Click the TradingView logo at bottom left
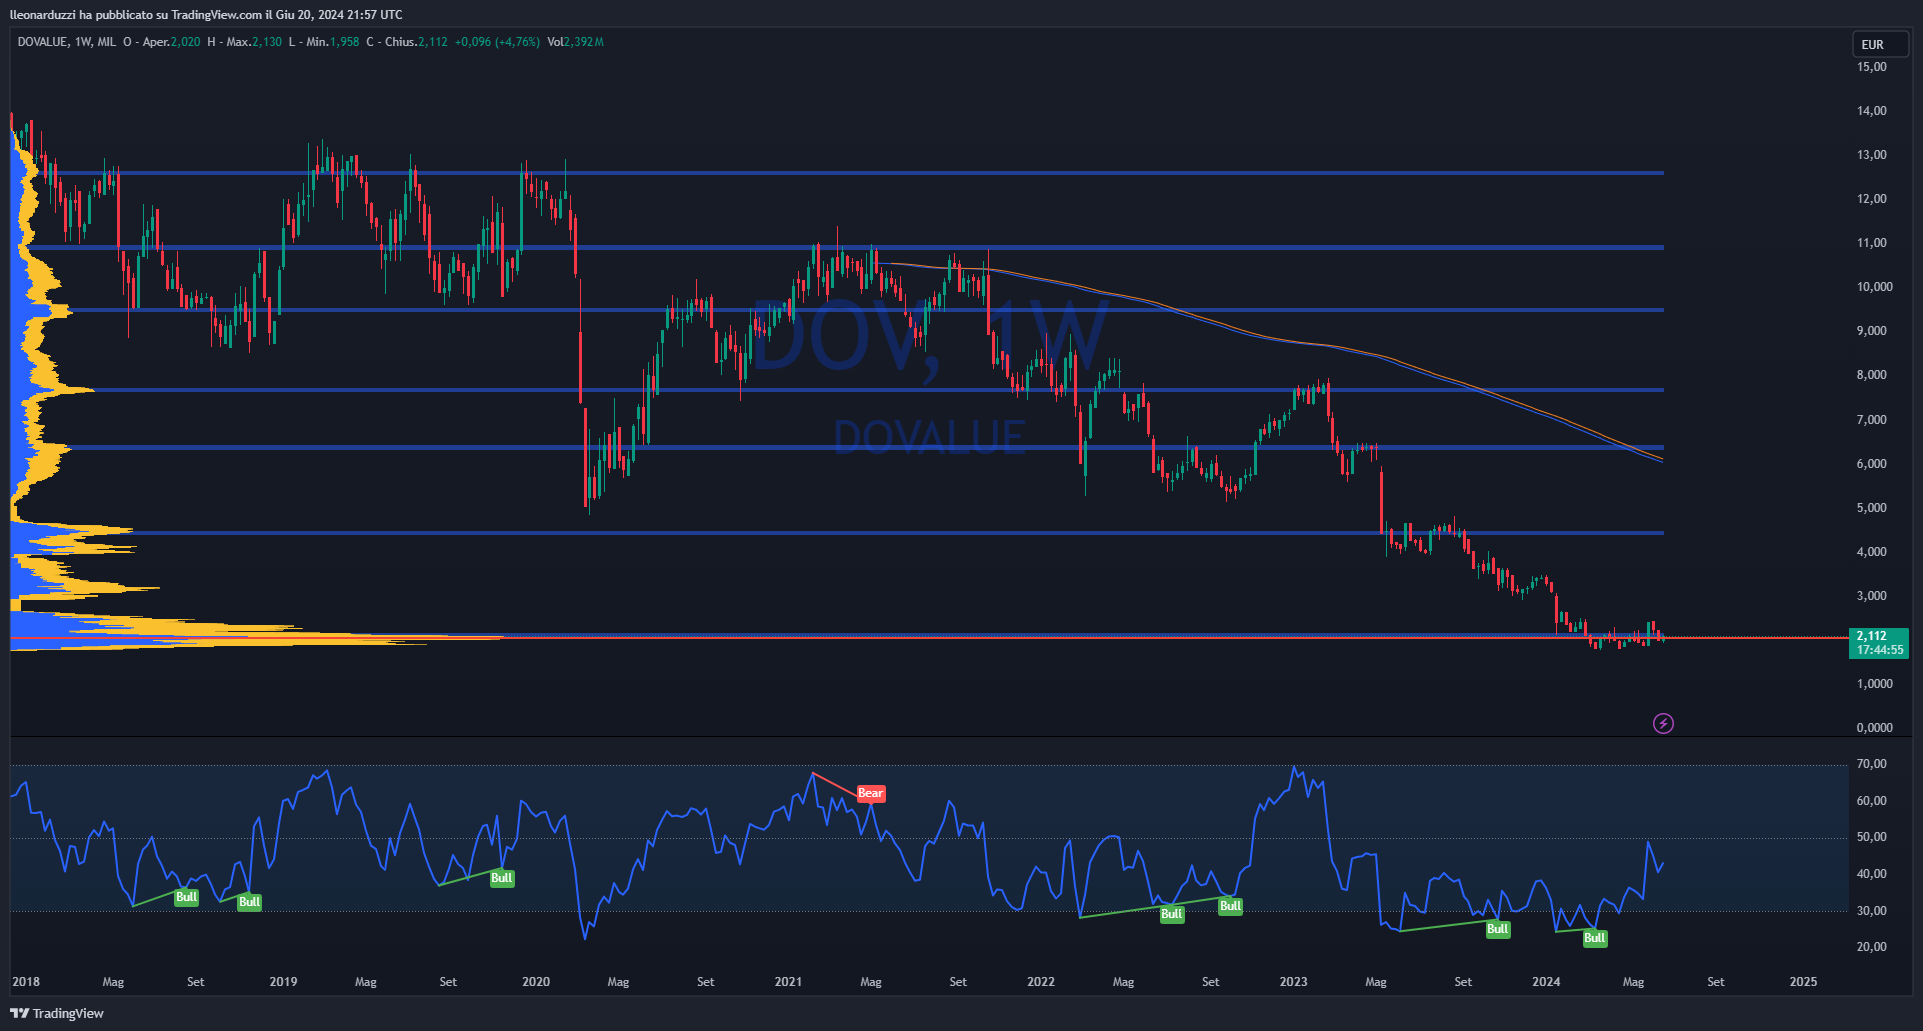Viewport: 1923px width, 1031px height. 57,1013
